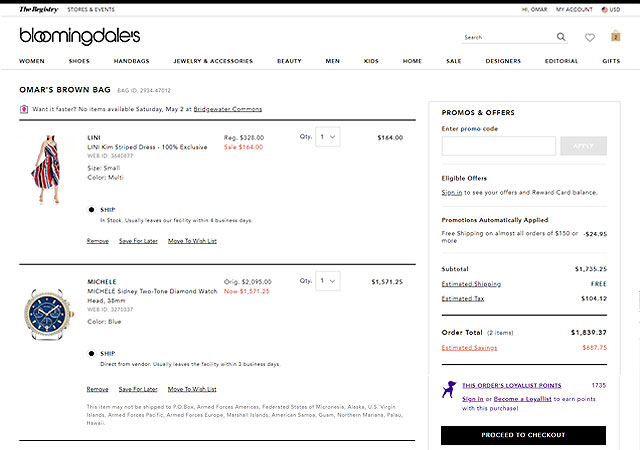
Task: Open the wish list heart icon
Action: 589,38
